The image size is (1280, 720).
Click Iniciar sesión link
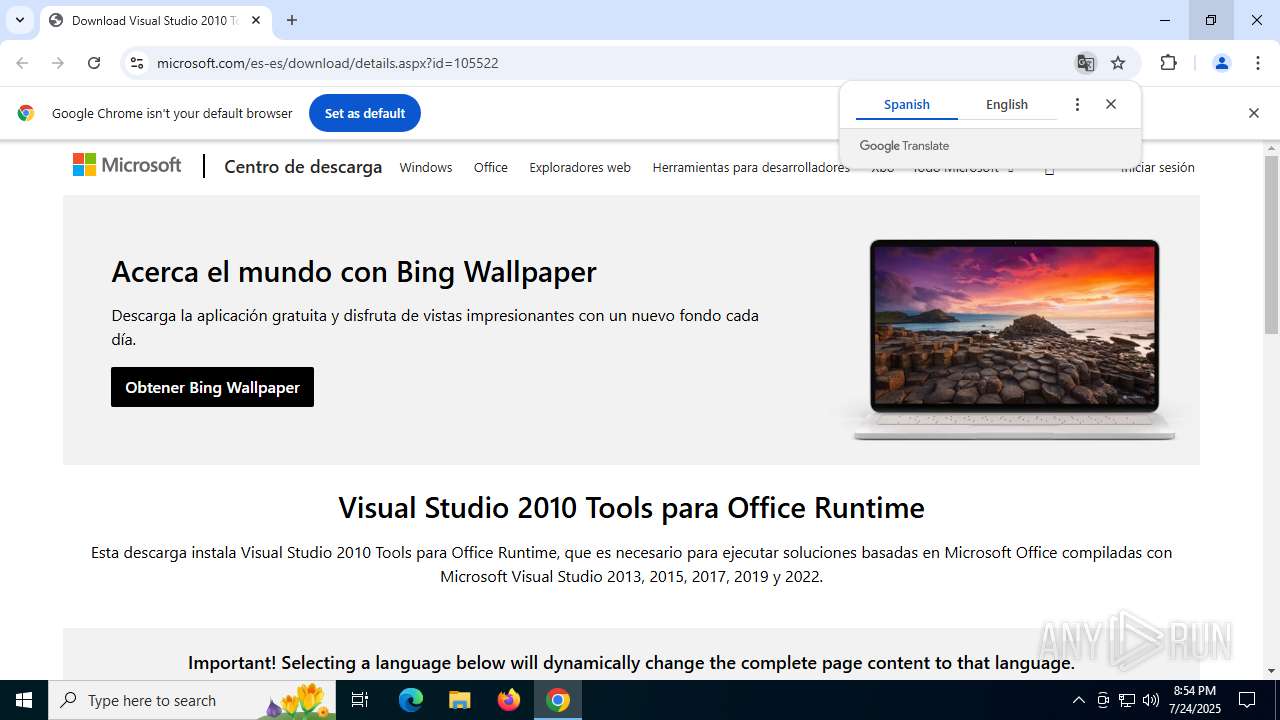point(1158,167)
